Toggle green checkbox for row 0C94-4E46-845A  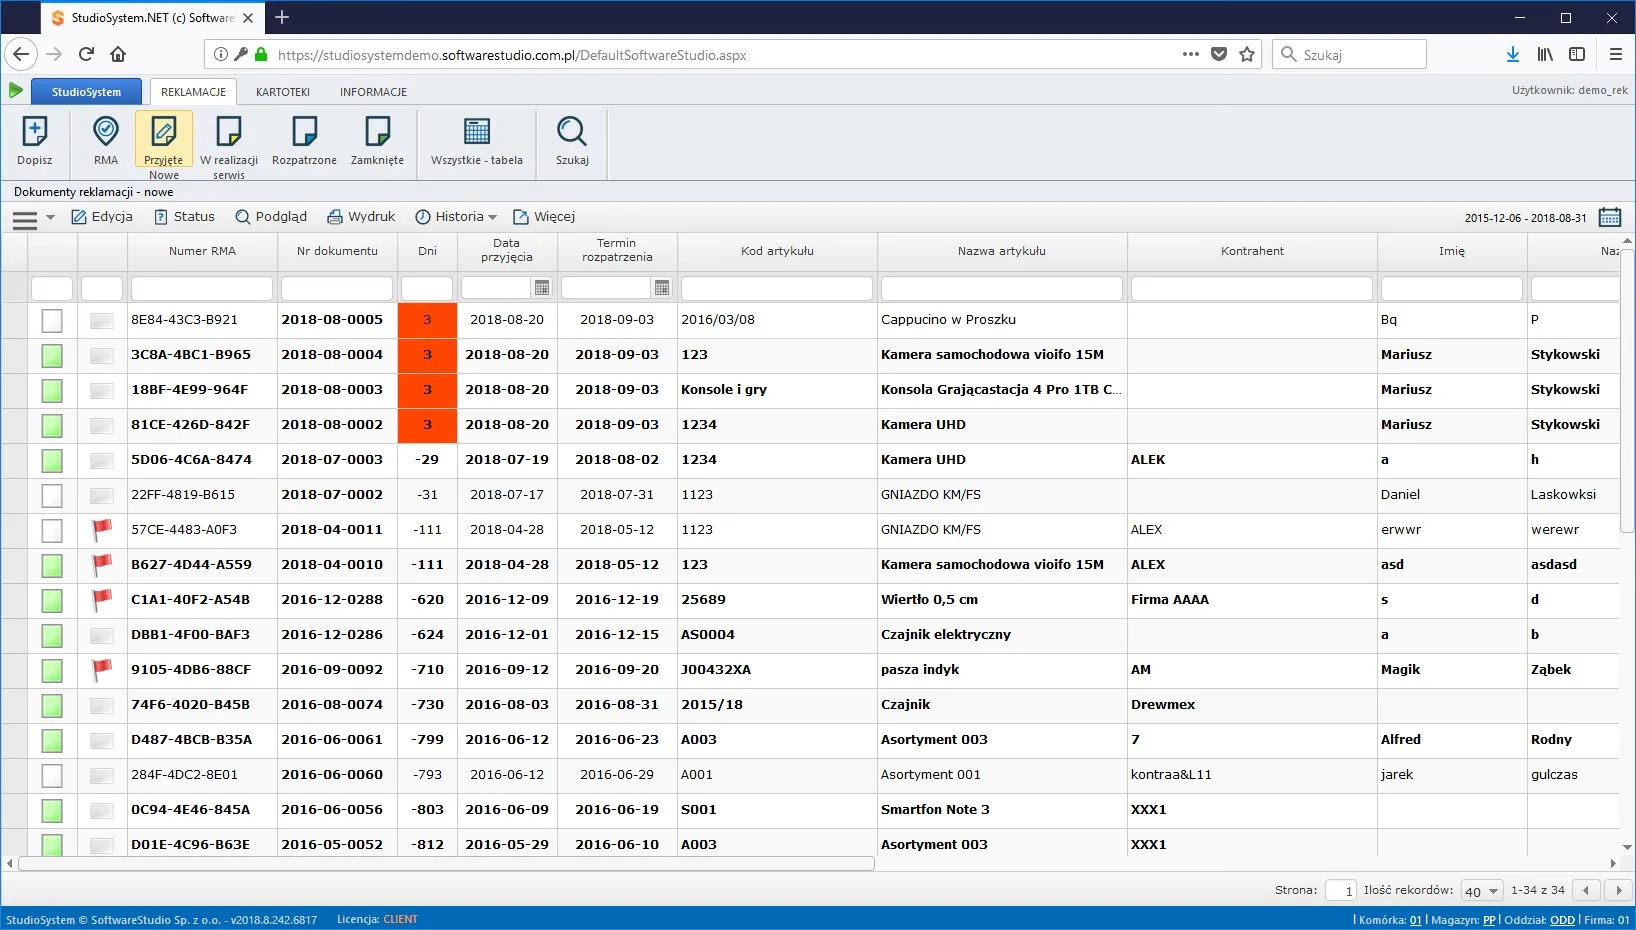(x=52, y=810)
